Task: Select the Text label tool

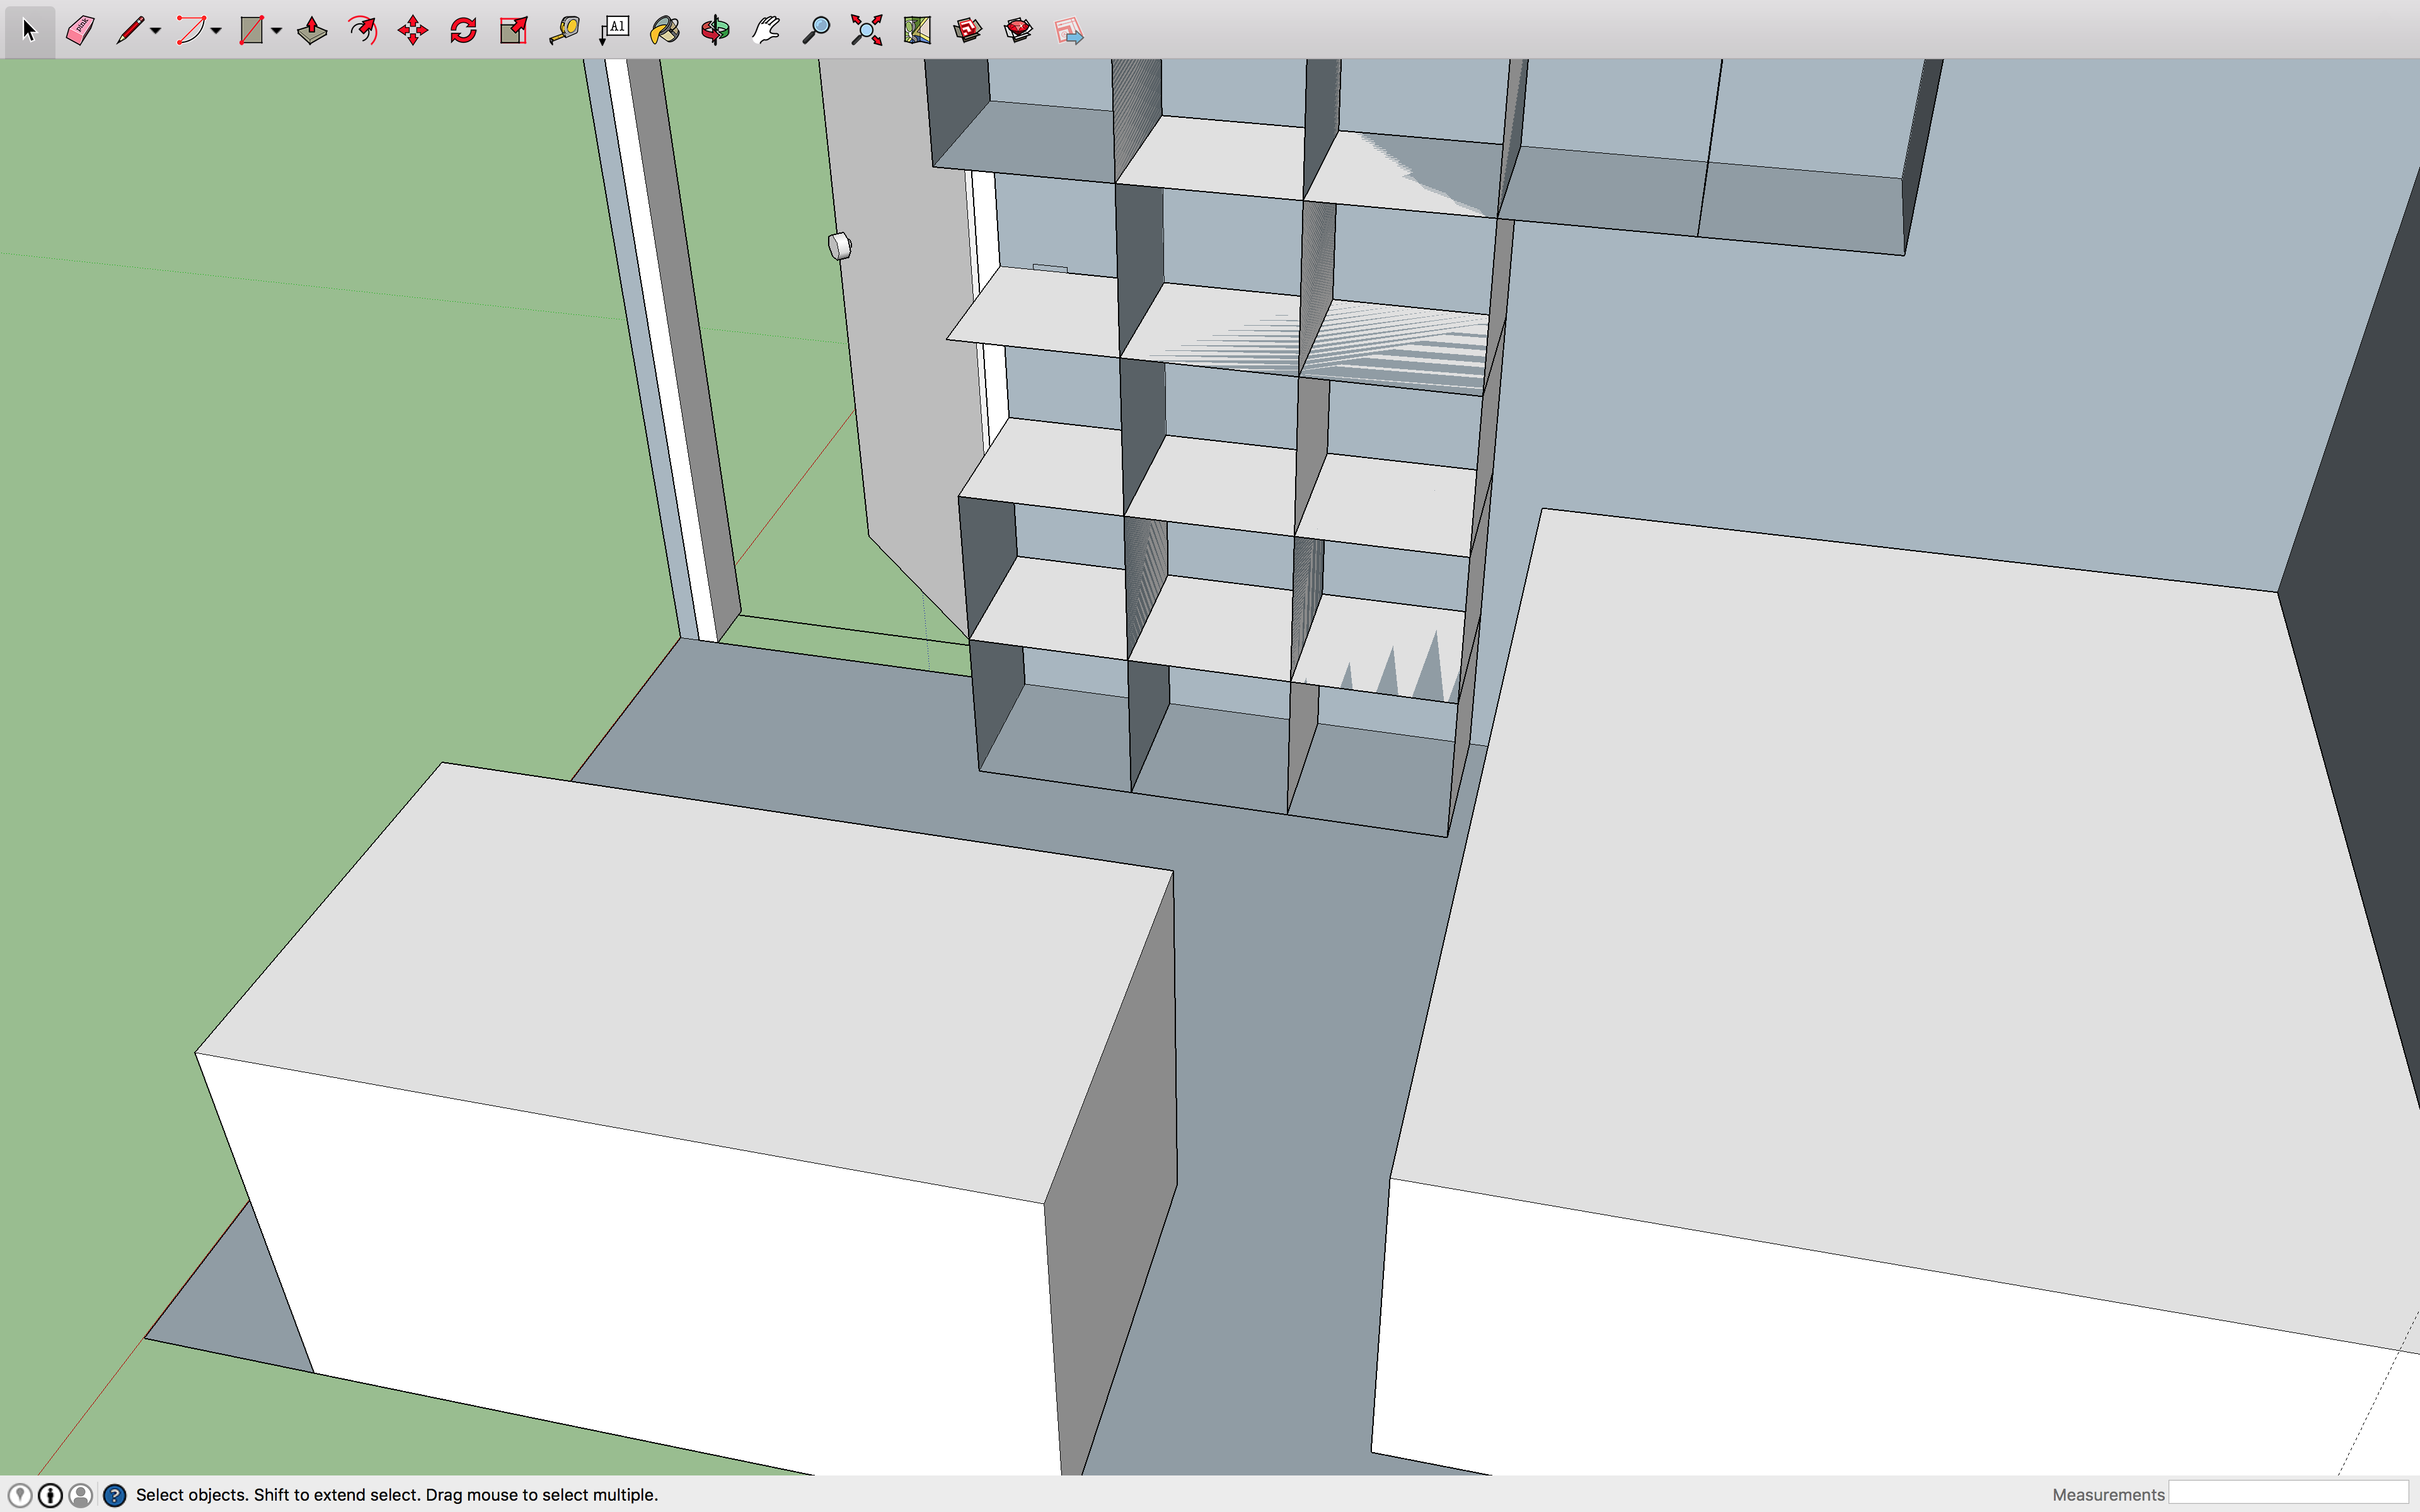Action: [x=615, y=31]
